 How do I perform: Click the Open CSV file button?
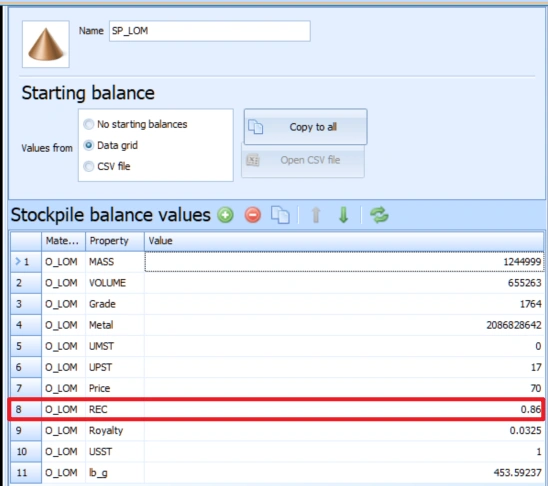303,160
